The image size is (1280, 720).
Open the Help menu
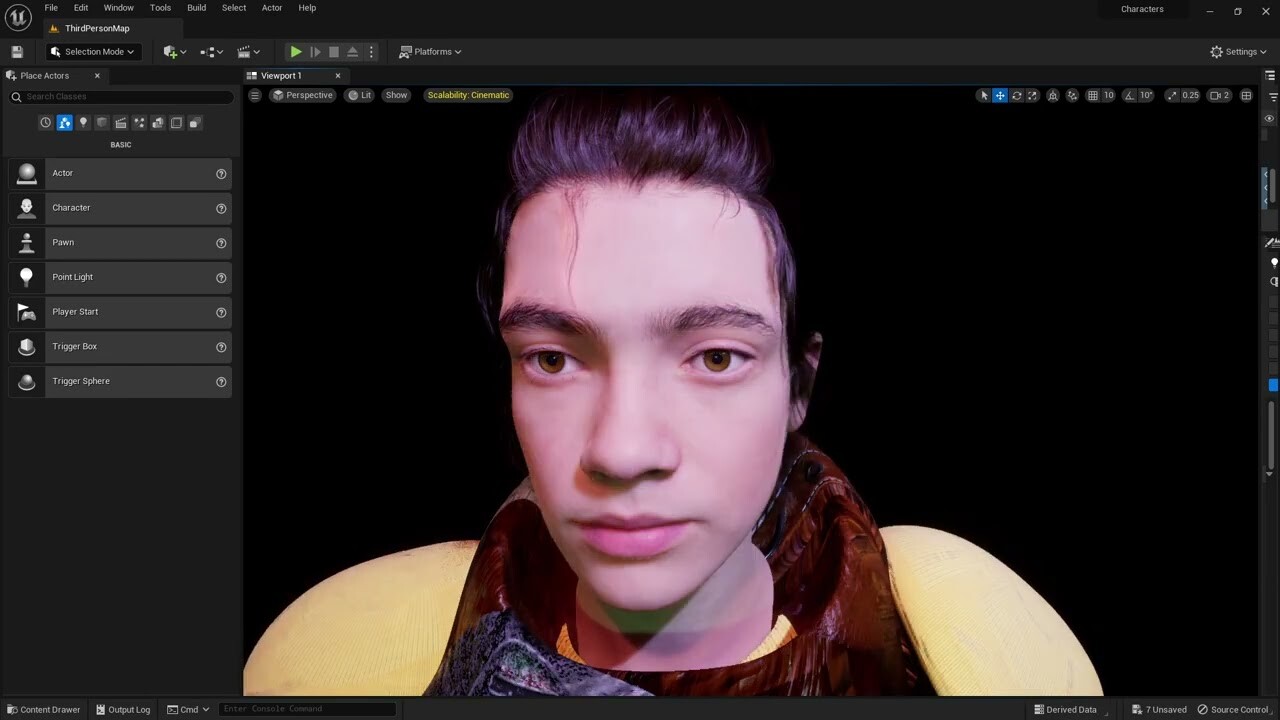tap(307, 8)
